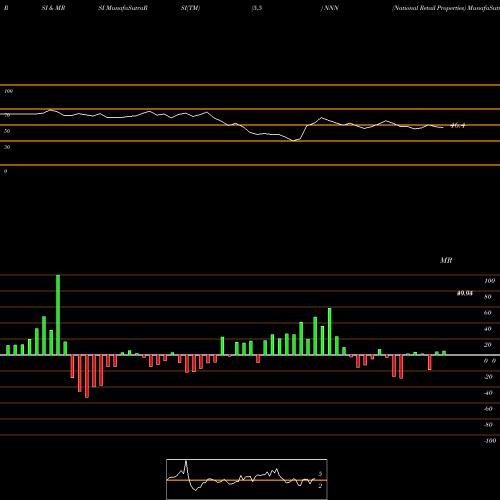500x500 pixels.
Task: Click the 'SI(TM)' title text
Action: [x=190, y=8]
